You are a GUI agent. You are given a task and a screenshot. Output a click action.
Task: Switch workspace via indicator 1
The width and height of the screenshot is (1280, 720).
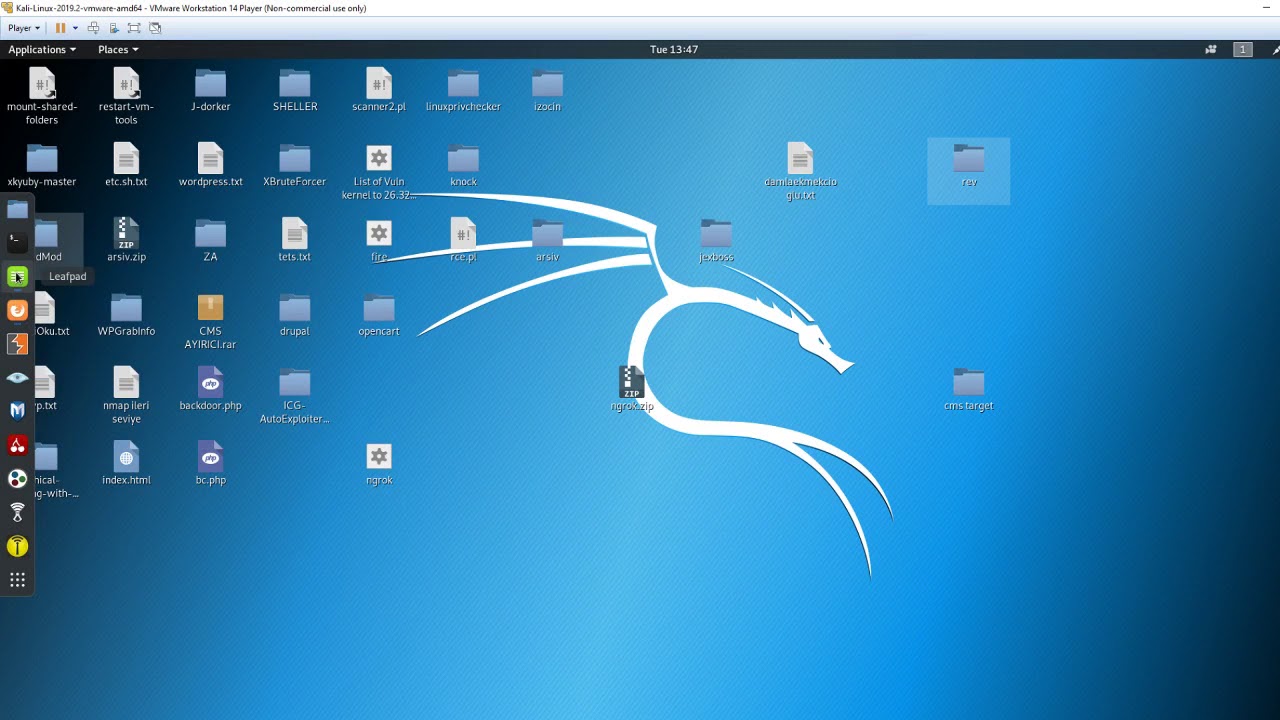(1243, 49)
